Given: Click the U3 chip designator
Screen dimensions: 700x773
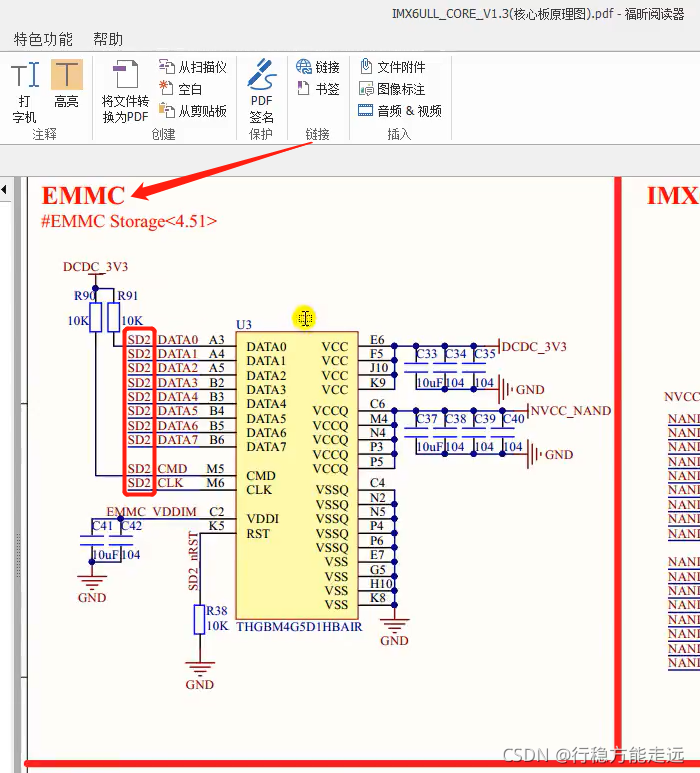Looking at the screenshot, I should (244, 324).
